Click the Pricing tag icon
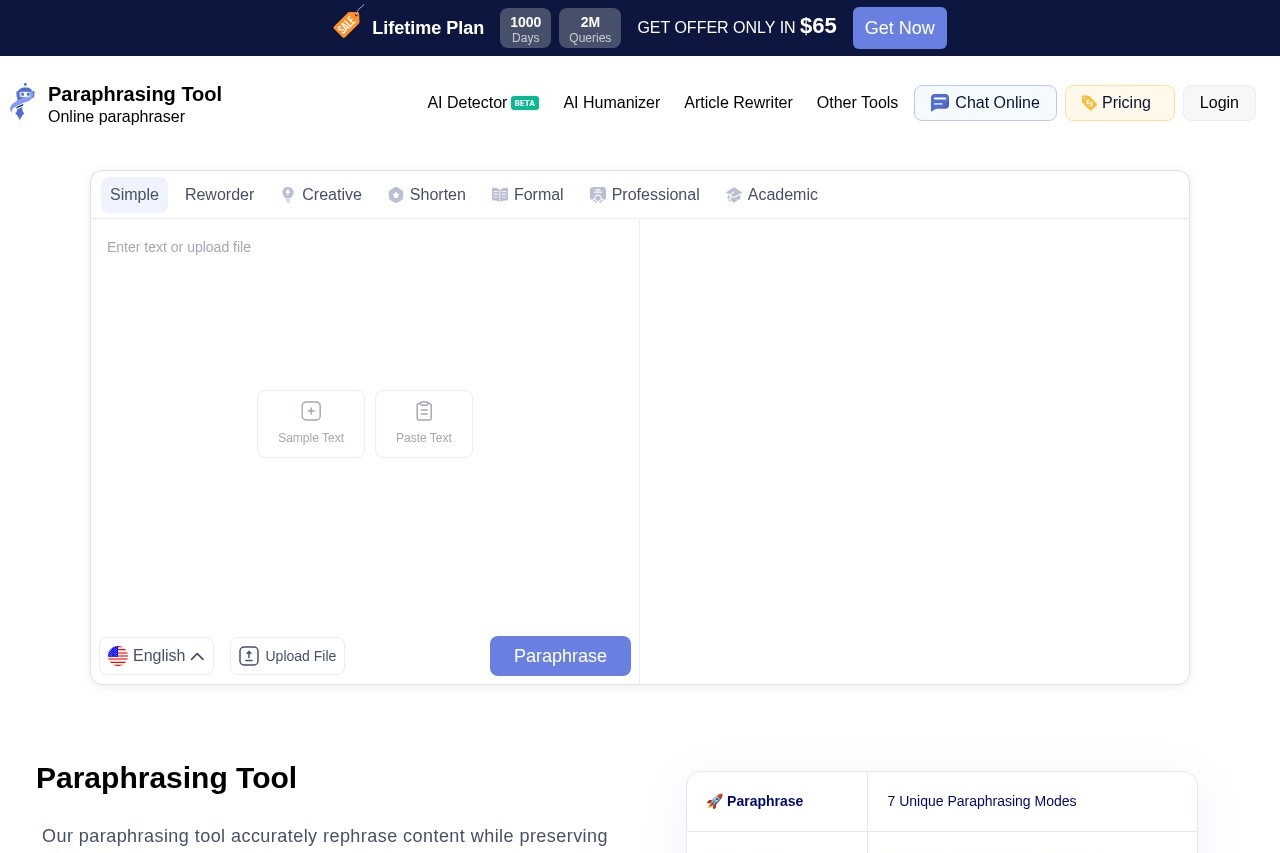The width and height of the screenshot is (1280, 853). click(x=1089, y=102)
